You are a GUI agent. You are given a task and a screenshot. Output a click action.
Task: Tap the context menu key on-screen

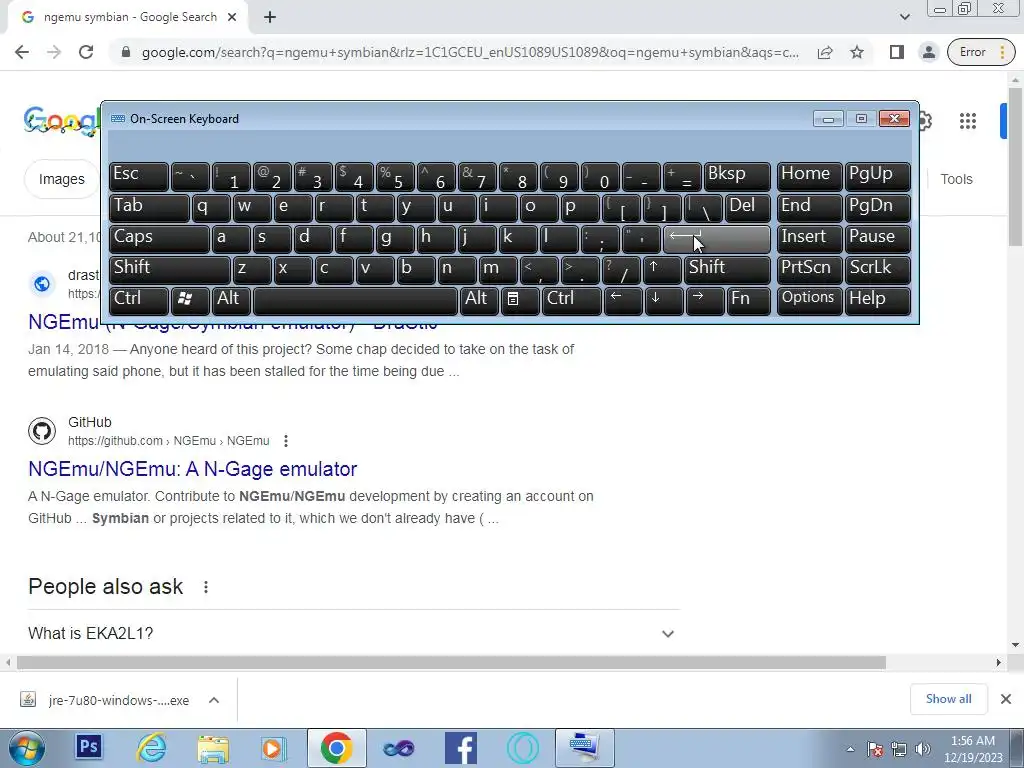pos(520,301)
